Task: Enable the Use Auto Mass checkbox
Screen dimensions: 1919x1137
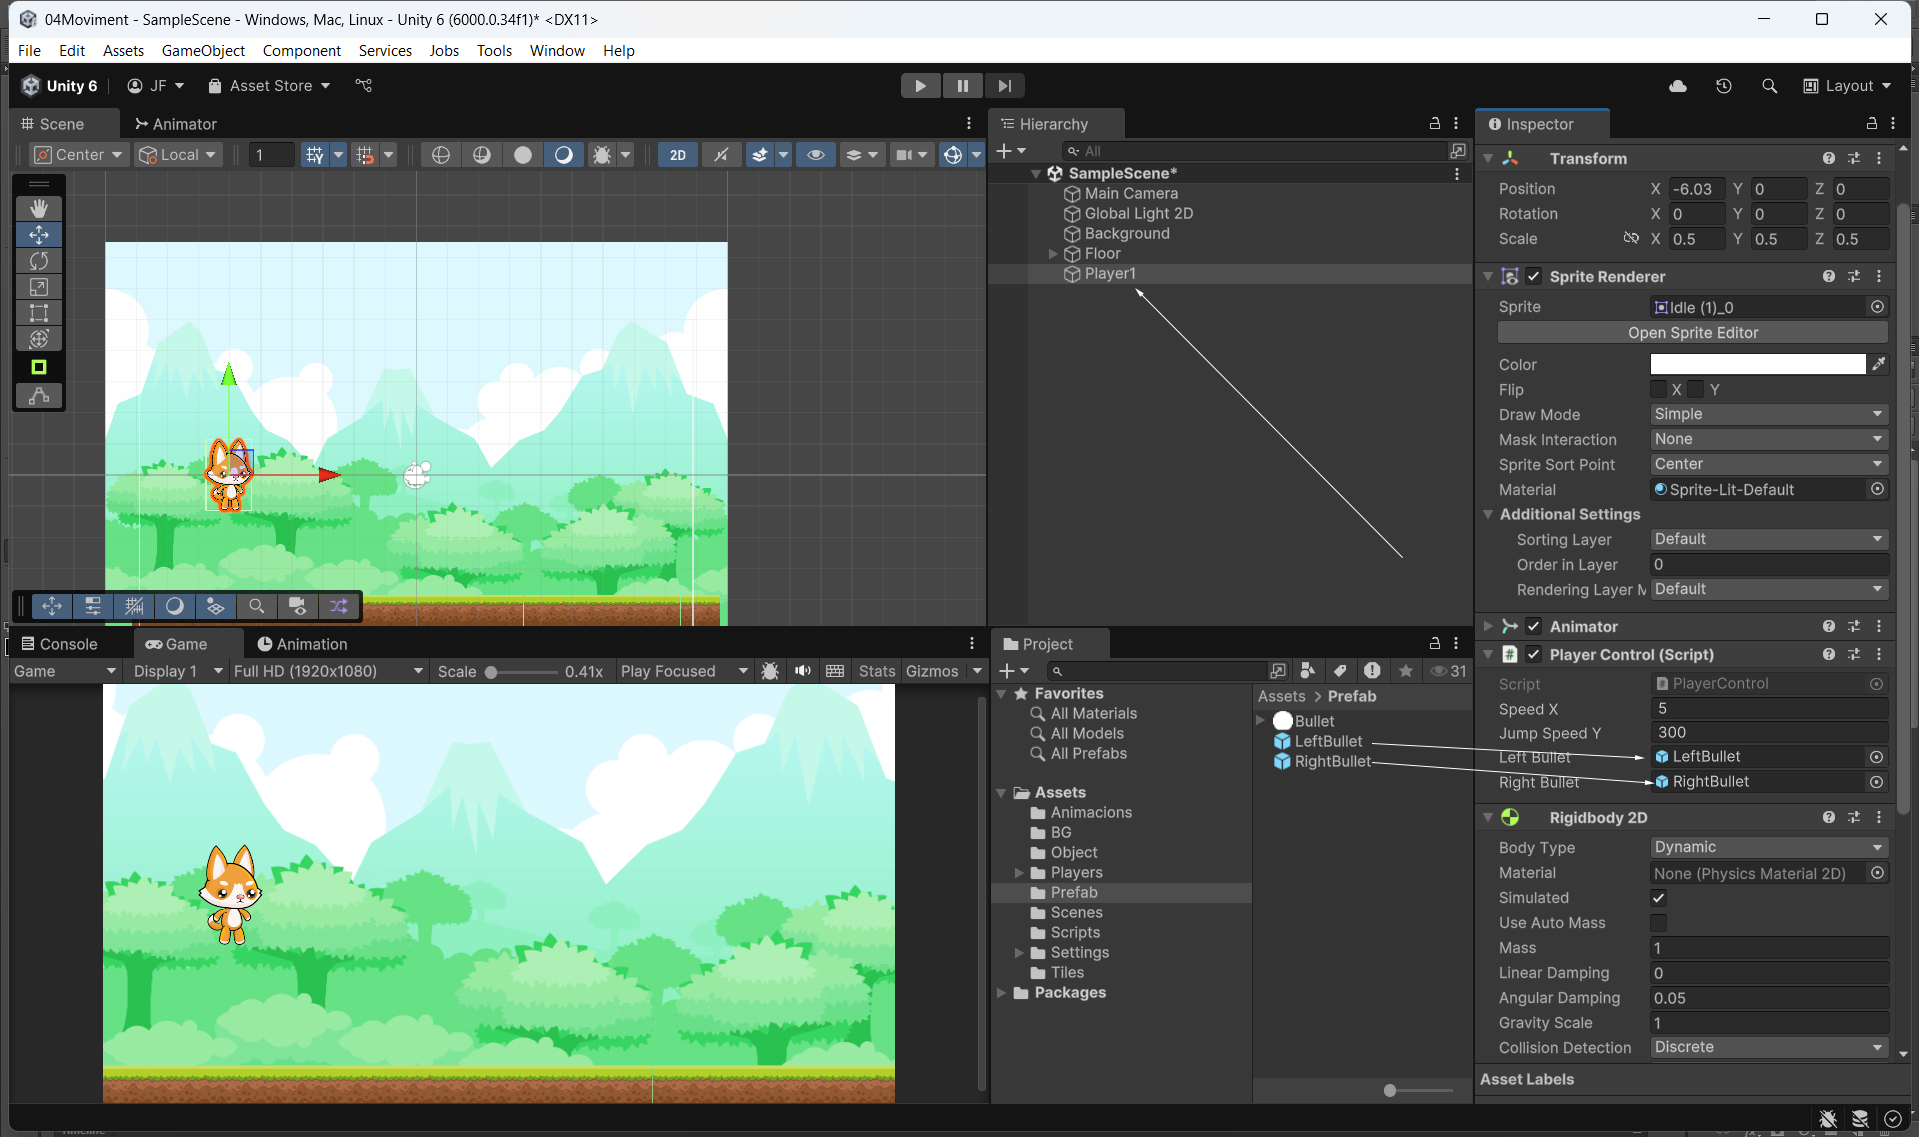Action: (x=1658, y=923)
